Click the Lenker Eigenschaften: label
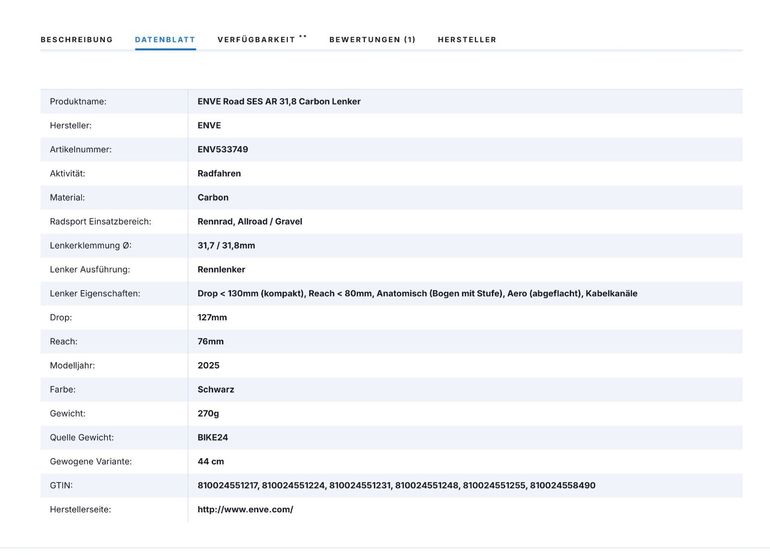770x555 pixels. [95, 294]
